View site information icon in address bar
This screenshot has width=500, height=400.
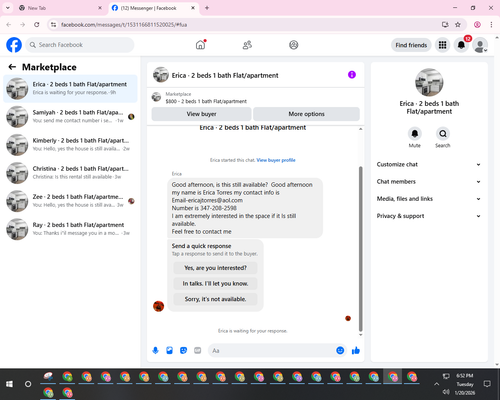pos(53,25)
